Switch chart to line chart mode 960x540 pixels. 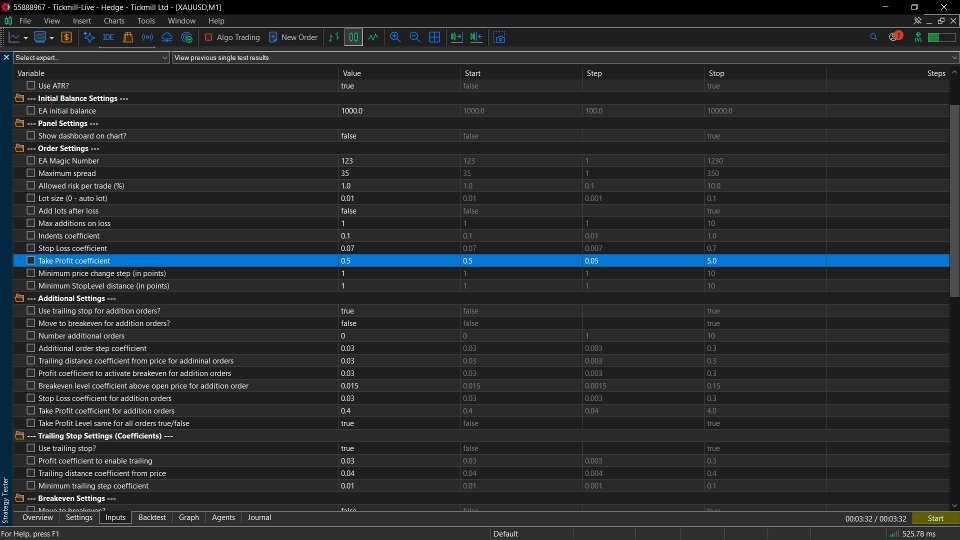(373, 37)
